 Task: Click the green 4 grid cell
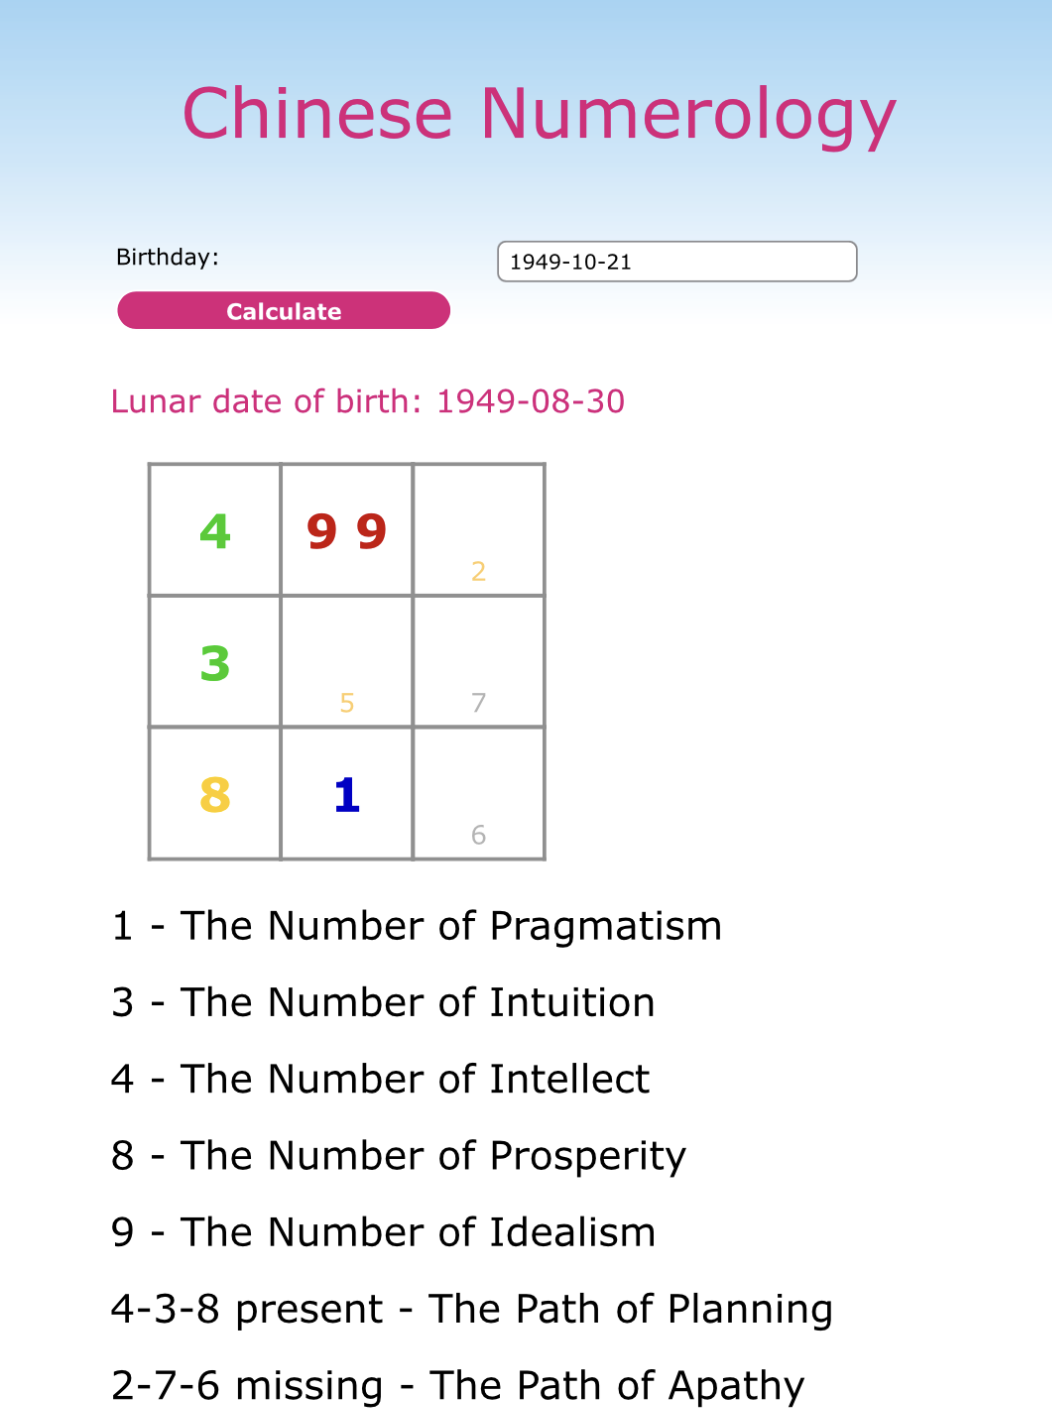pyautogui.click(x=215, y=530)
